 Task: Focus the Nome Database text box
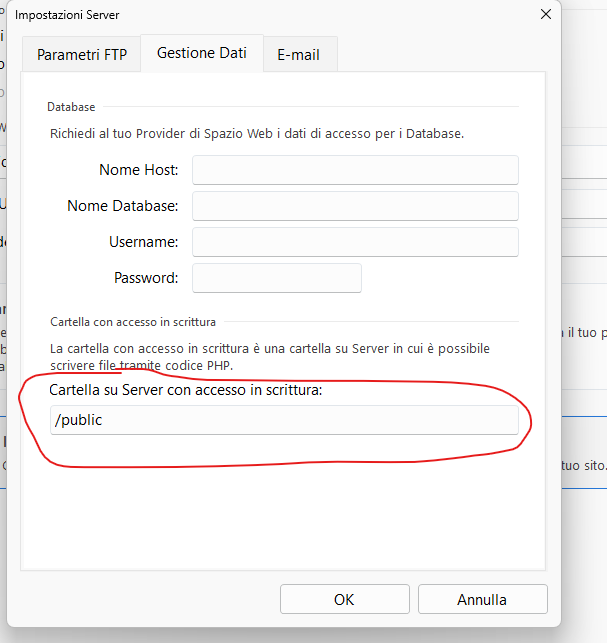pyautogui.click(x=355, y=206)
